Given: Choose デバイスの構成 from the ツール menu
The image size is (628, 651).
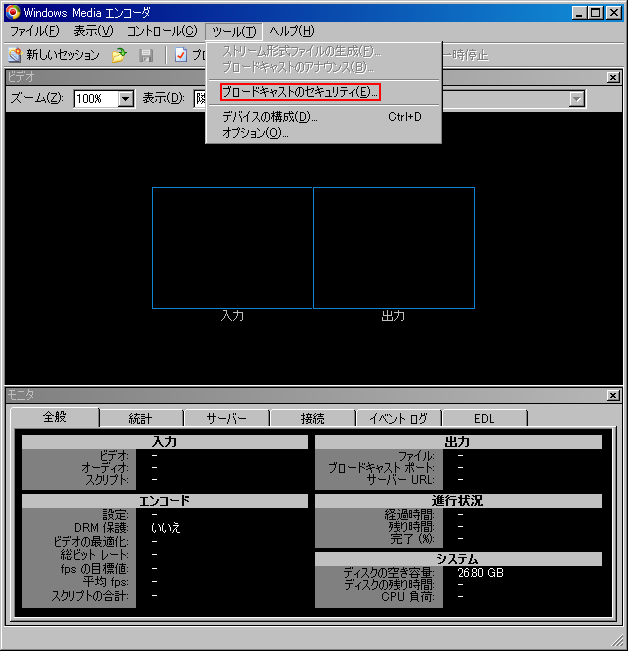Looking at the screenshot, I should [x=270, y=117].
